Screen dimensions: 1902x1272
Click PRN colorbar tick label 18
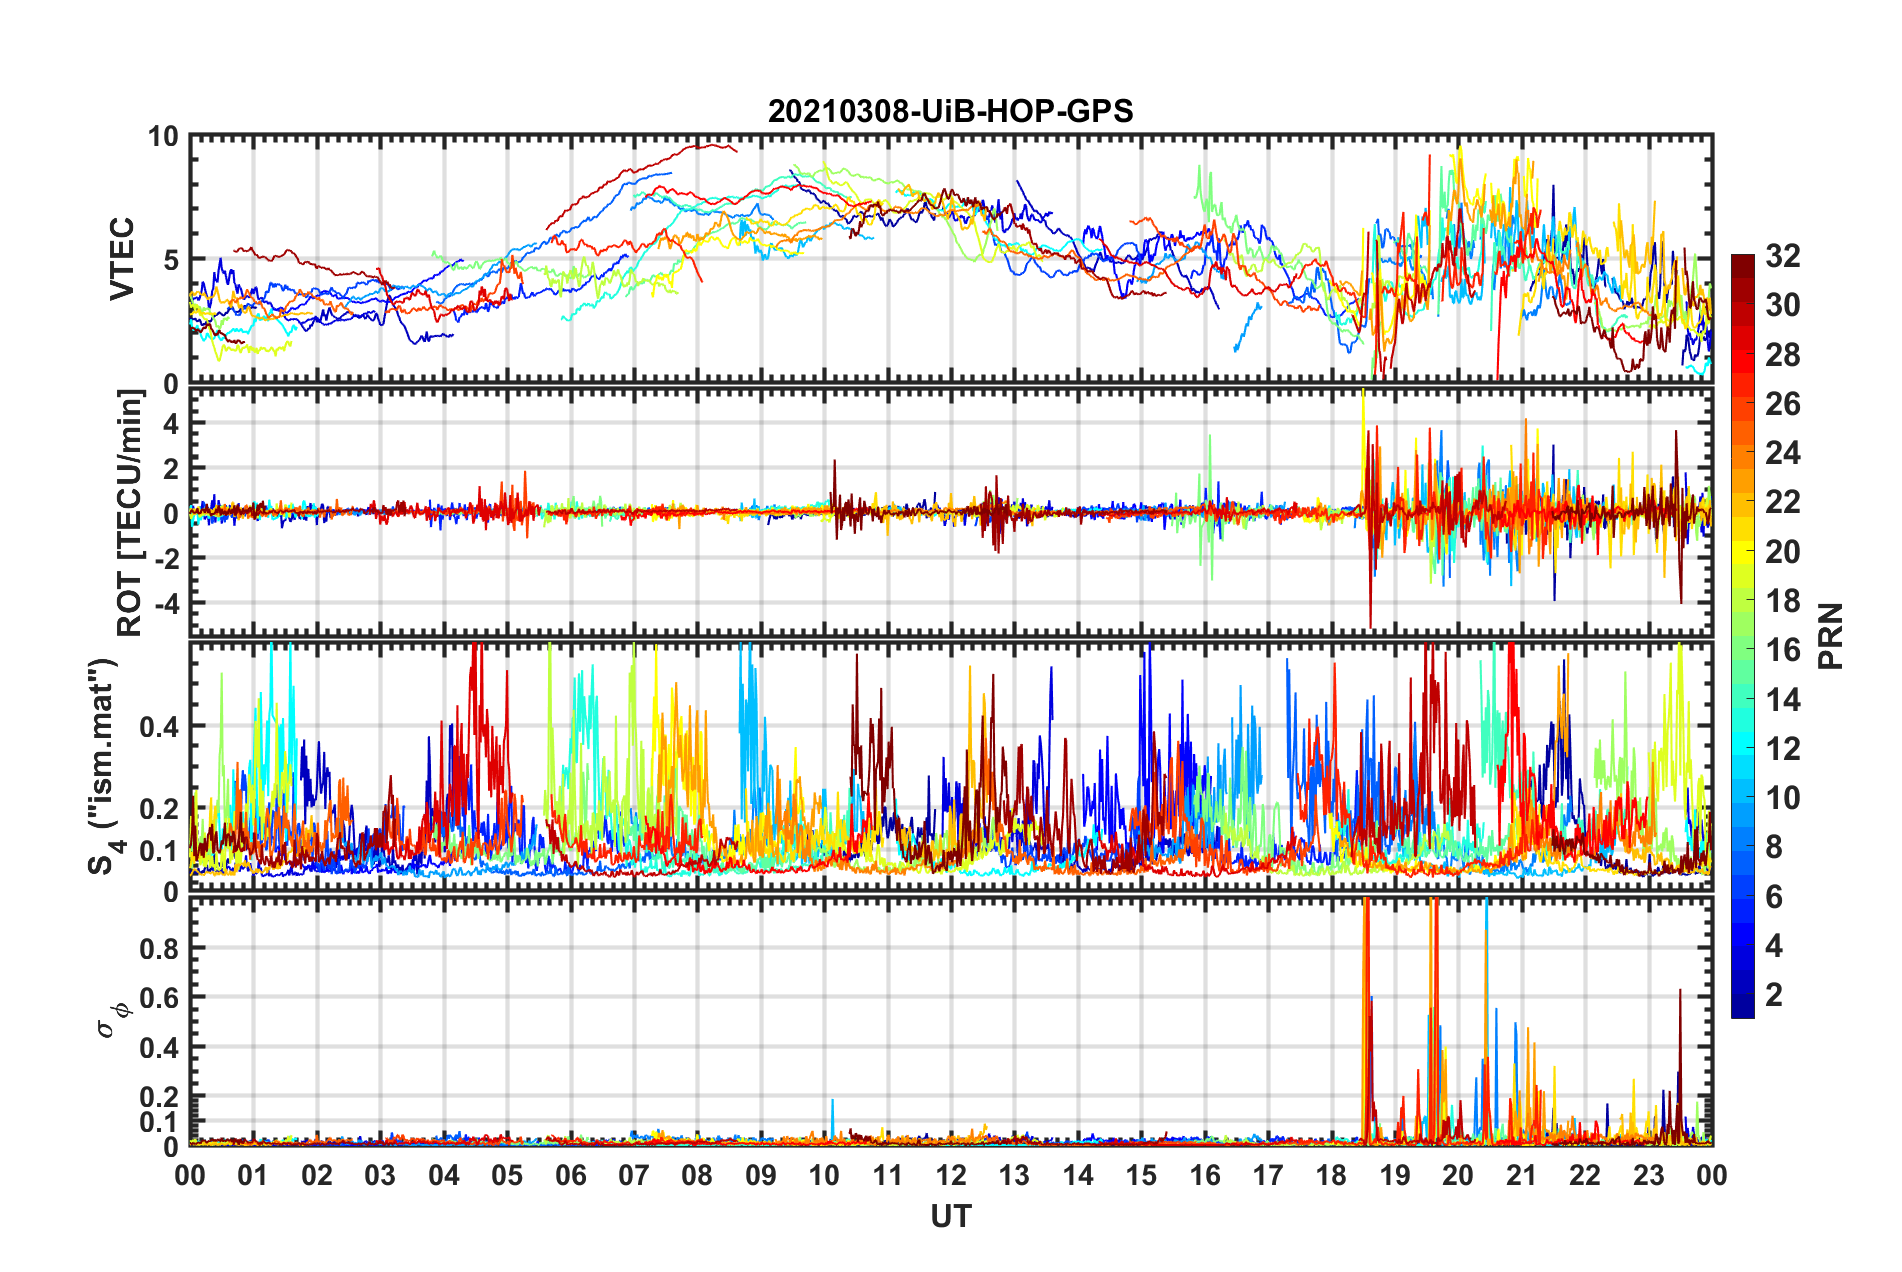[1782, 600]
